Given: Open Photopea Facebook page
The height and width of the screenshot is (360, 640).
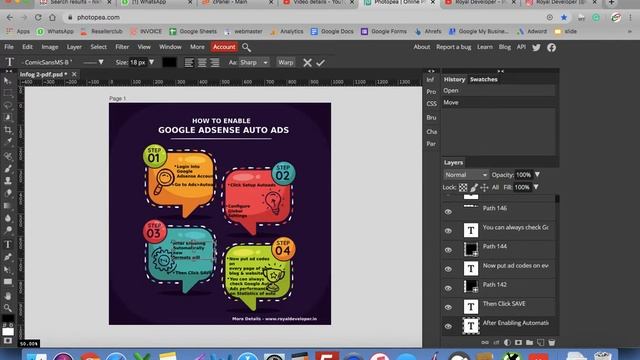Looking at the screenshot, I should (x=551, y=47).
